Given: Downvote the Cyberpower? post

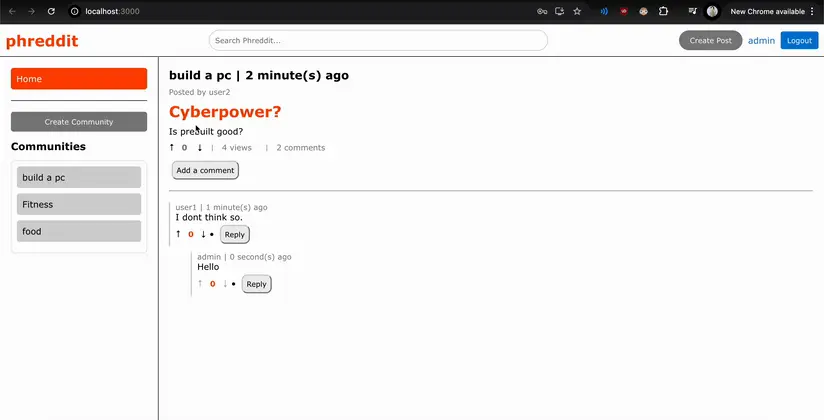Looking at the screenshot, I should click(x=200, y=148).
